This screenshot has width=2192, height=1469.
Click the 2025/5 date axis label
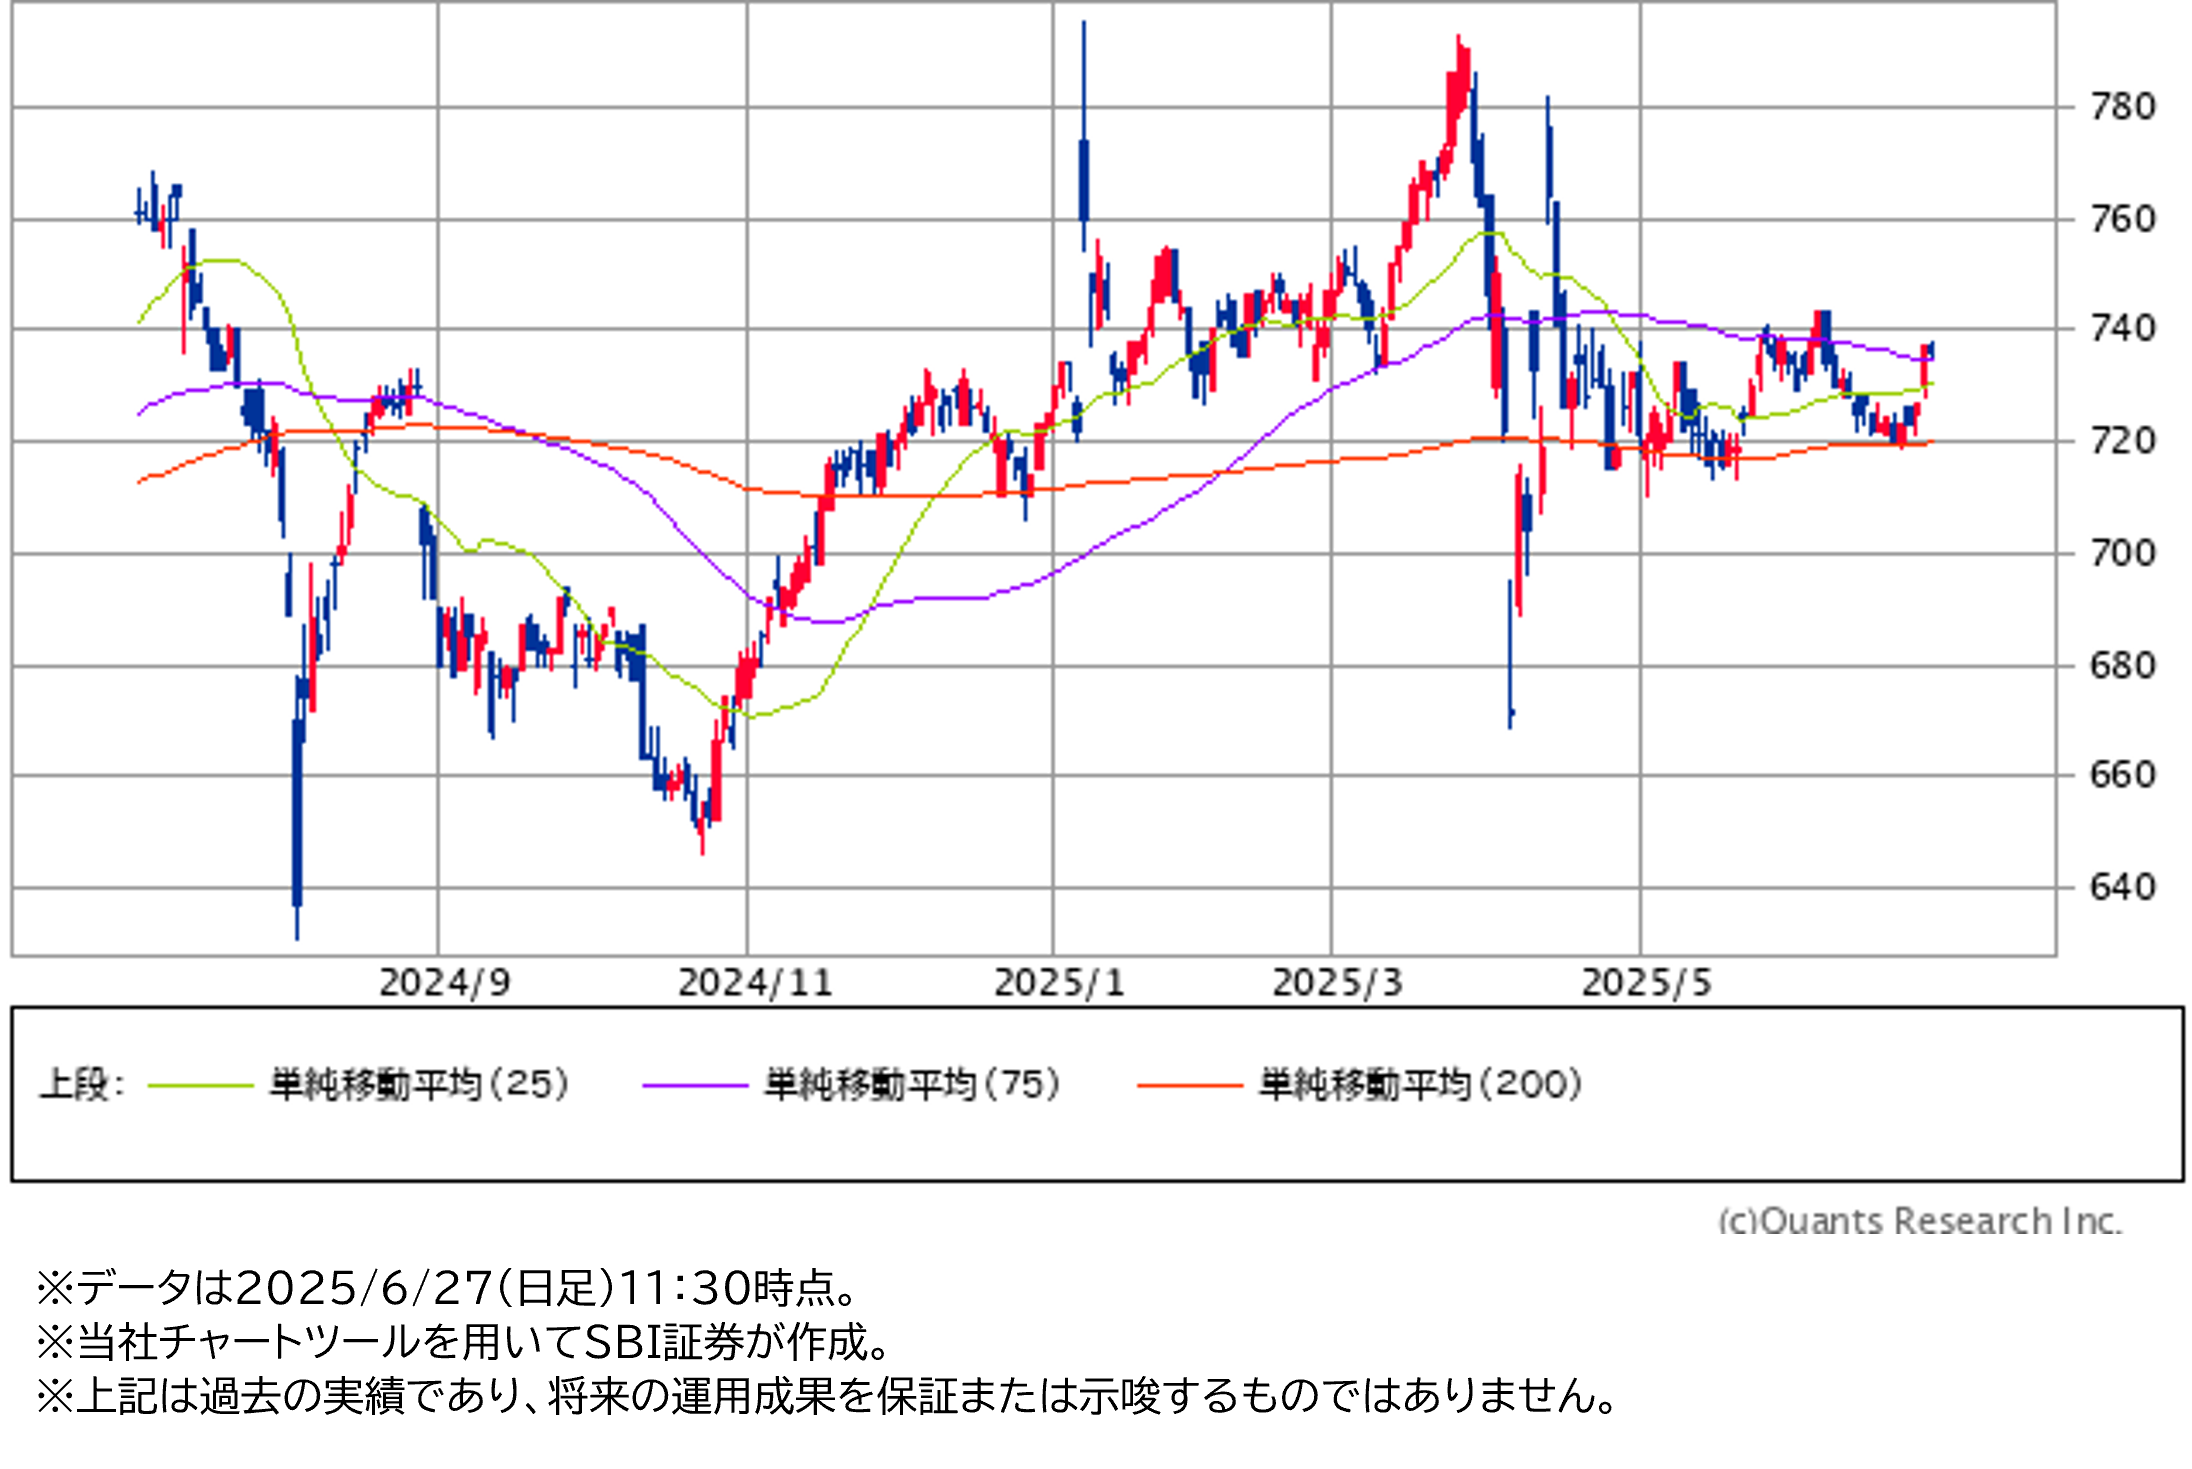tap(1646, 983)
